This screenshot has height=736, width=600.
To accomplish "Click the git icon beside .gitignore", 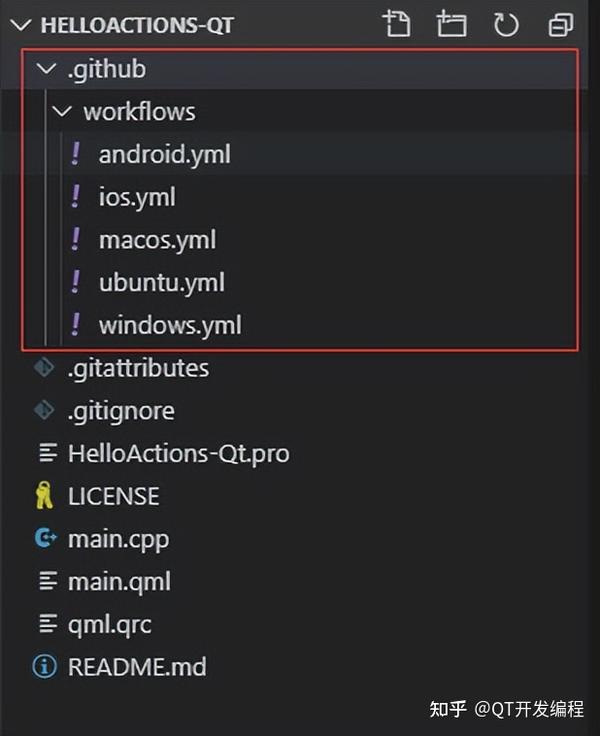I will (44, 411).
